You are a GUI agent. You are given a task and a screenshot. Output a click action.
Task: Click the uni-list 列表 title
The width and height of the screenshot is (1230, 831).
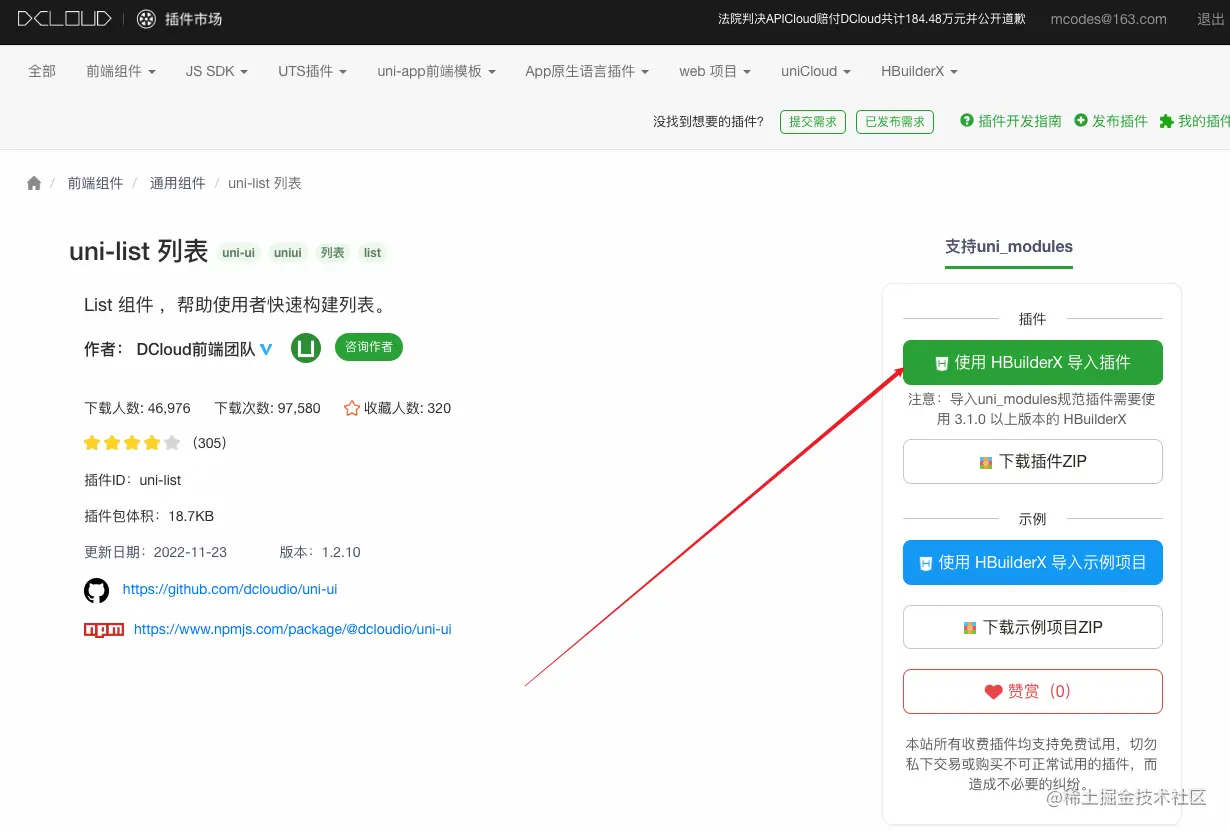click(139, 251)
